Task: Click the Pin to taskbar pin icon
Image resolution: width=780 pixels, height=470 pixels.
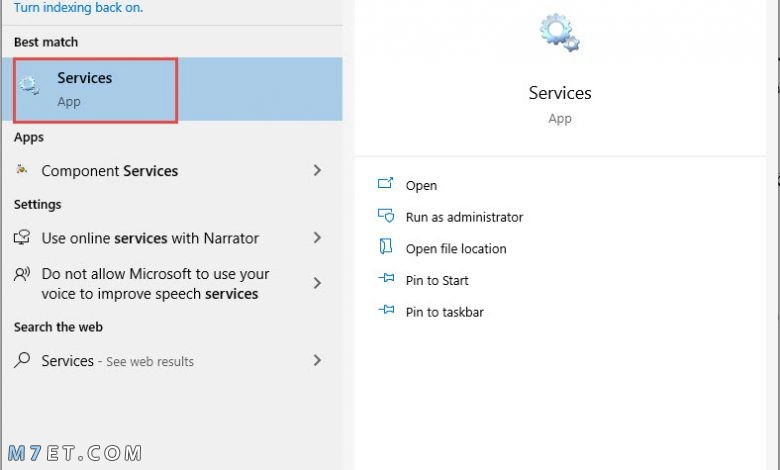Action: [x=386, y=310]
